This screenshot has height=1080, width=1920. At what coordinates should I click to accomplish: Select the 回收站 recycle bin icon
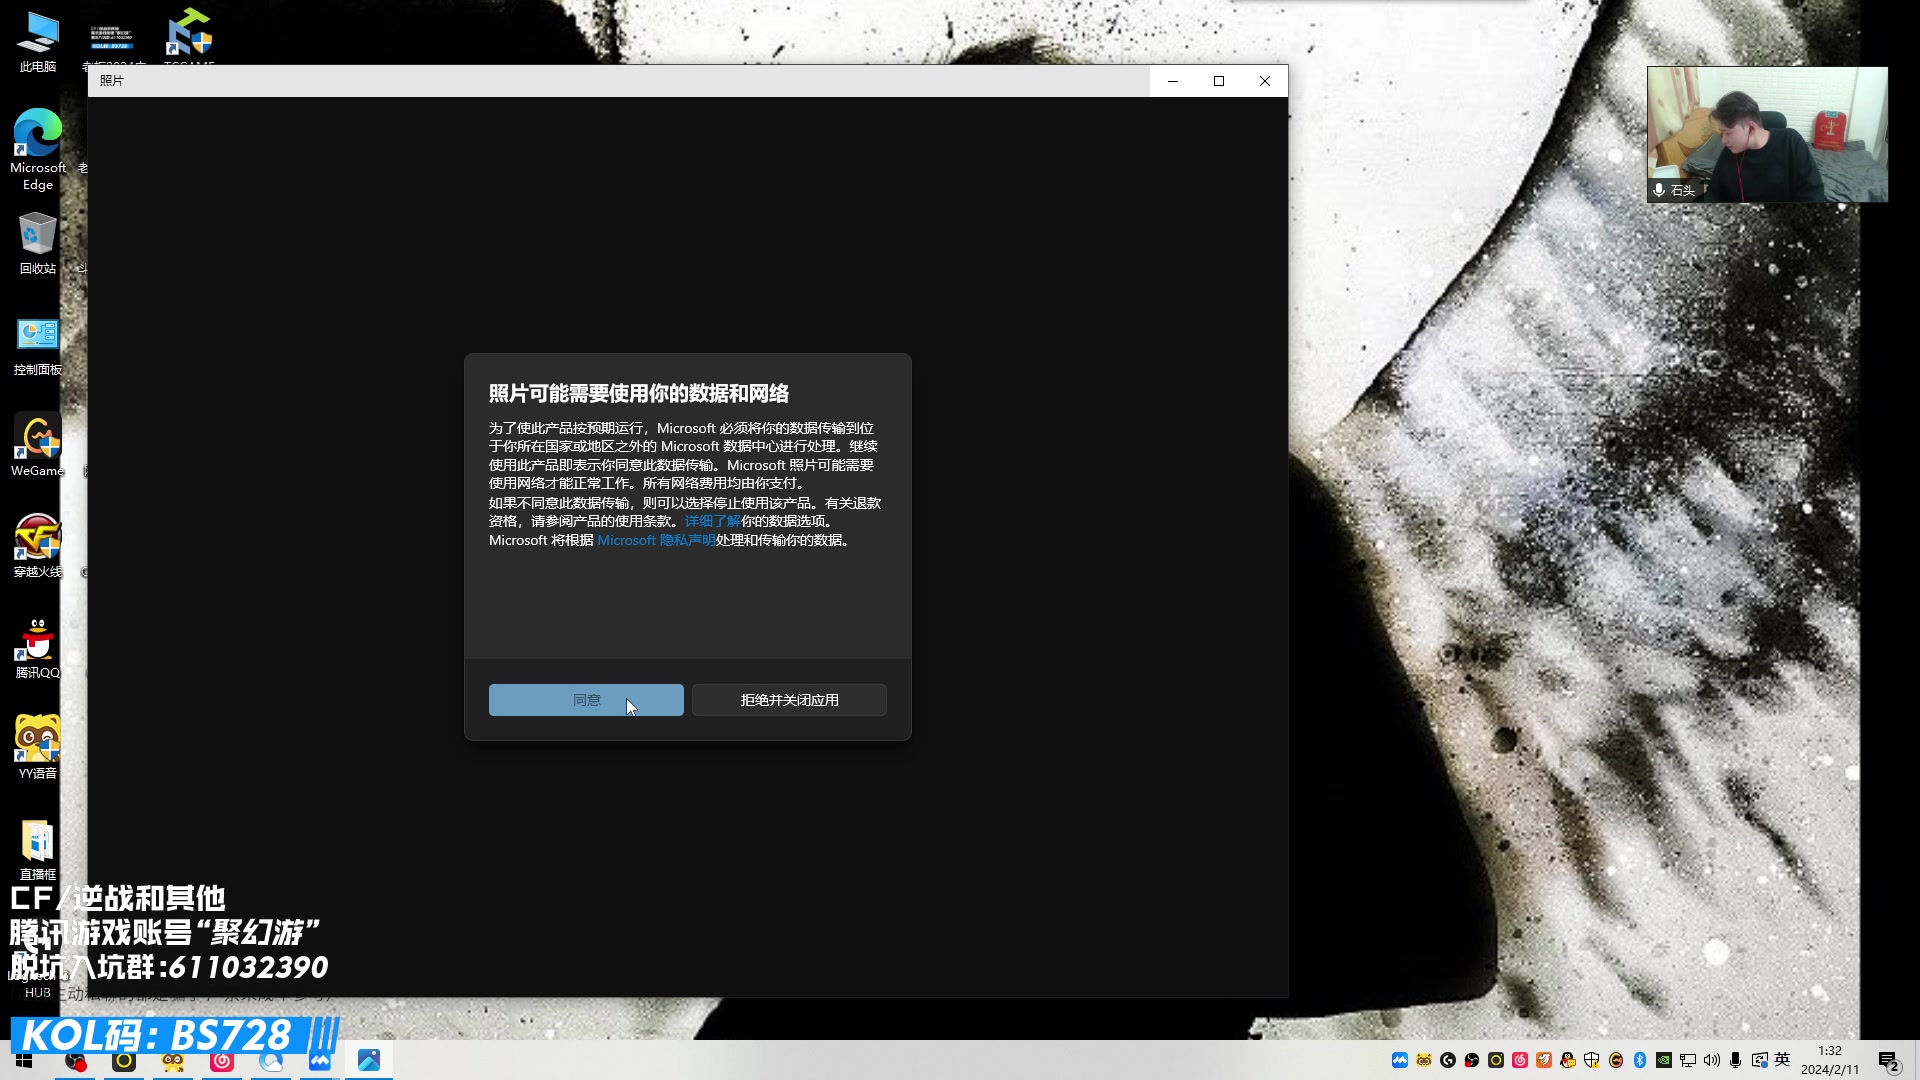(x=38, y=243)
